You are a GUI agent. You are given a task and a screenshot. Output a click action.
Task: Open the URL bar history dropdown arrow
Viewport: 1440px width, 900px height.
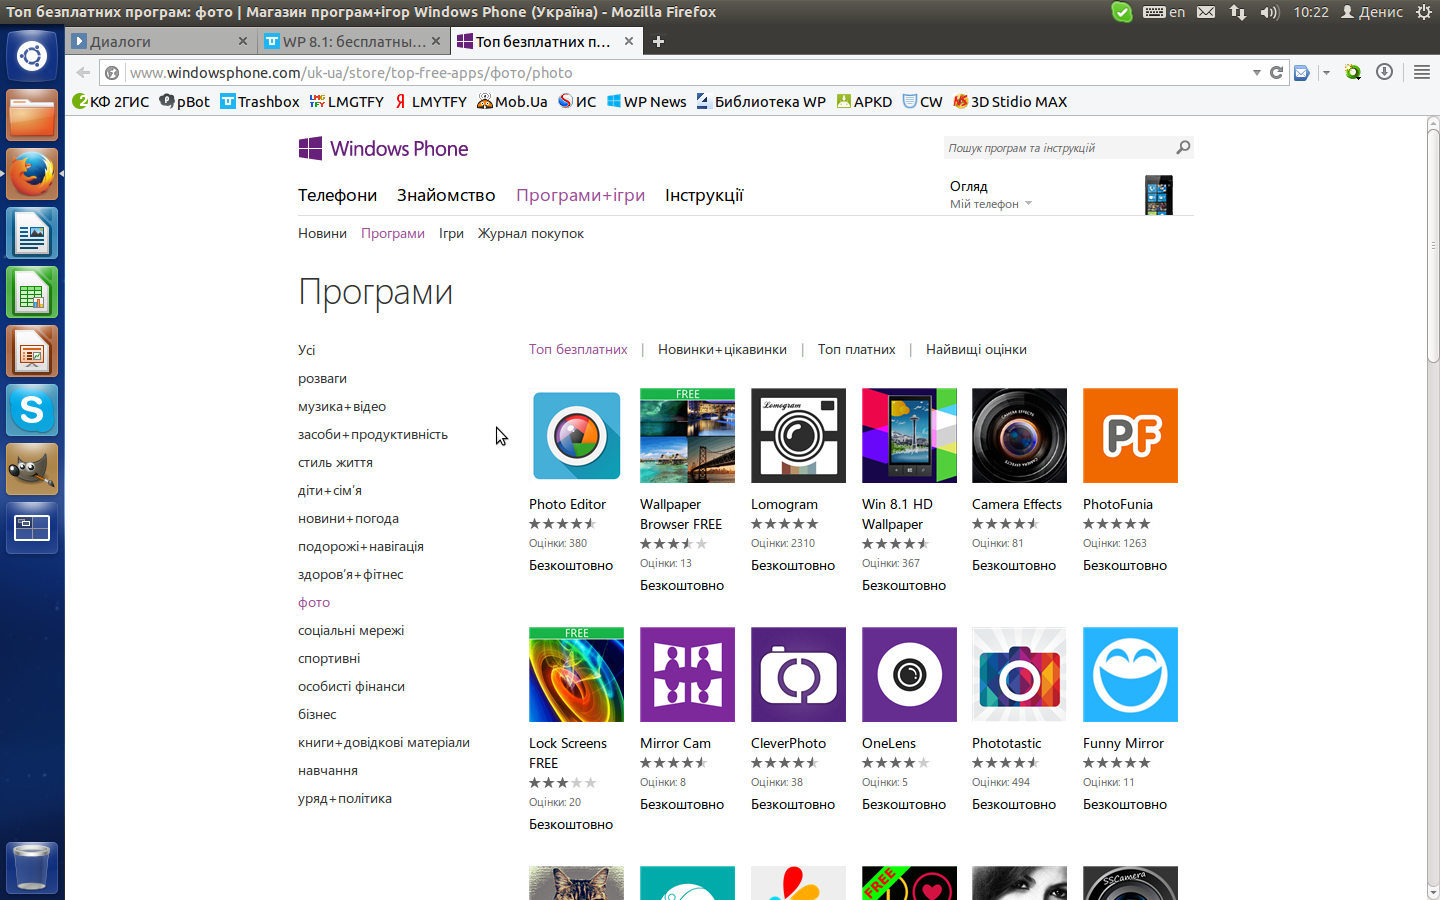tap(1256, 72)
